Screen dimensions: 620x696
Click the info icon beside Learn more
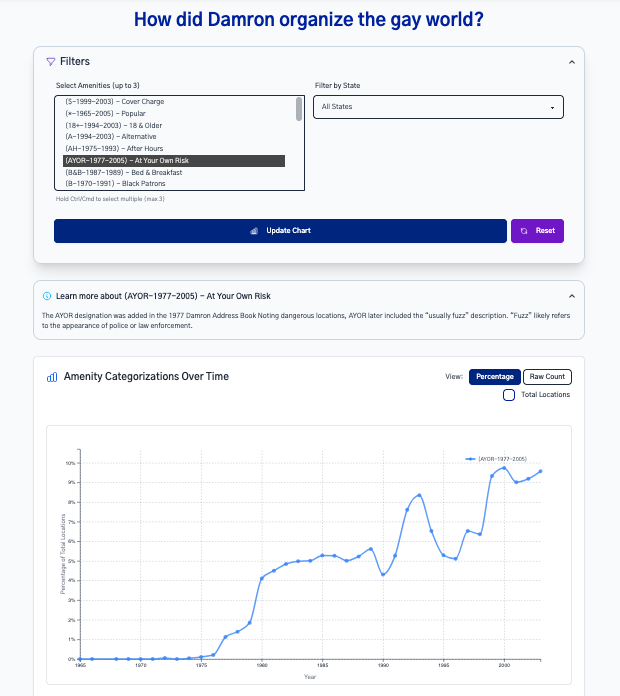tap(47, 296)
